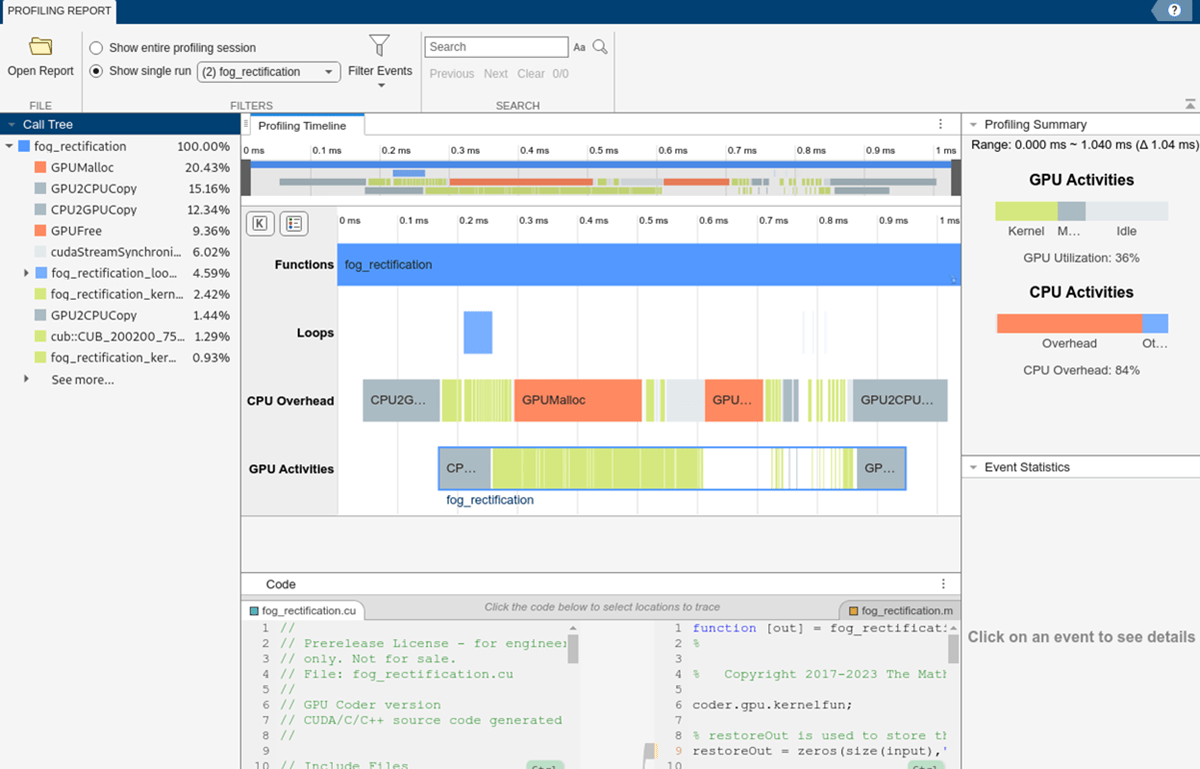The width and height of the screenshot is (1200, 769).
Task: Open the fog_rectification run dropdown
Action: point(268,72)
